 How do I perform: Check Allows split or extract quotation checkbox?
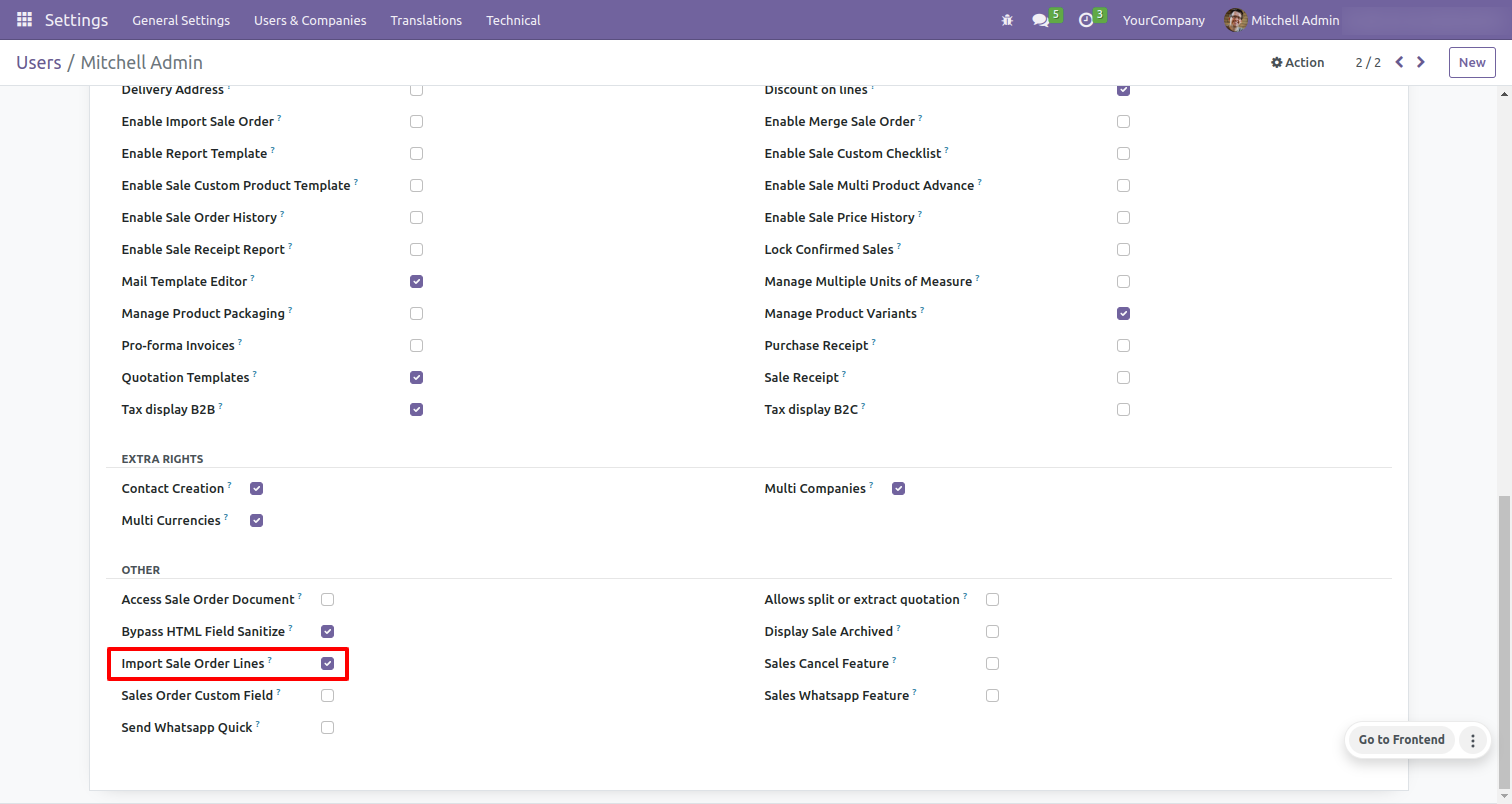click(992, 599)
